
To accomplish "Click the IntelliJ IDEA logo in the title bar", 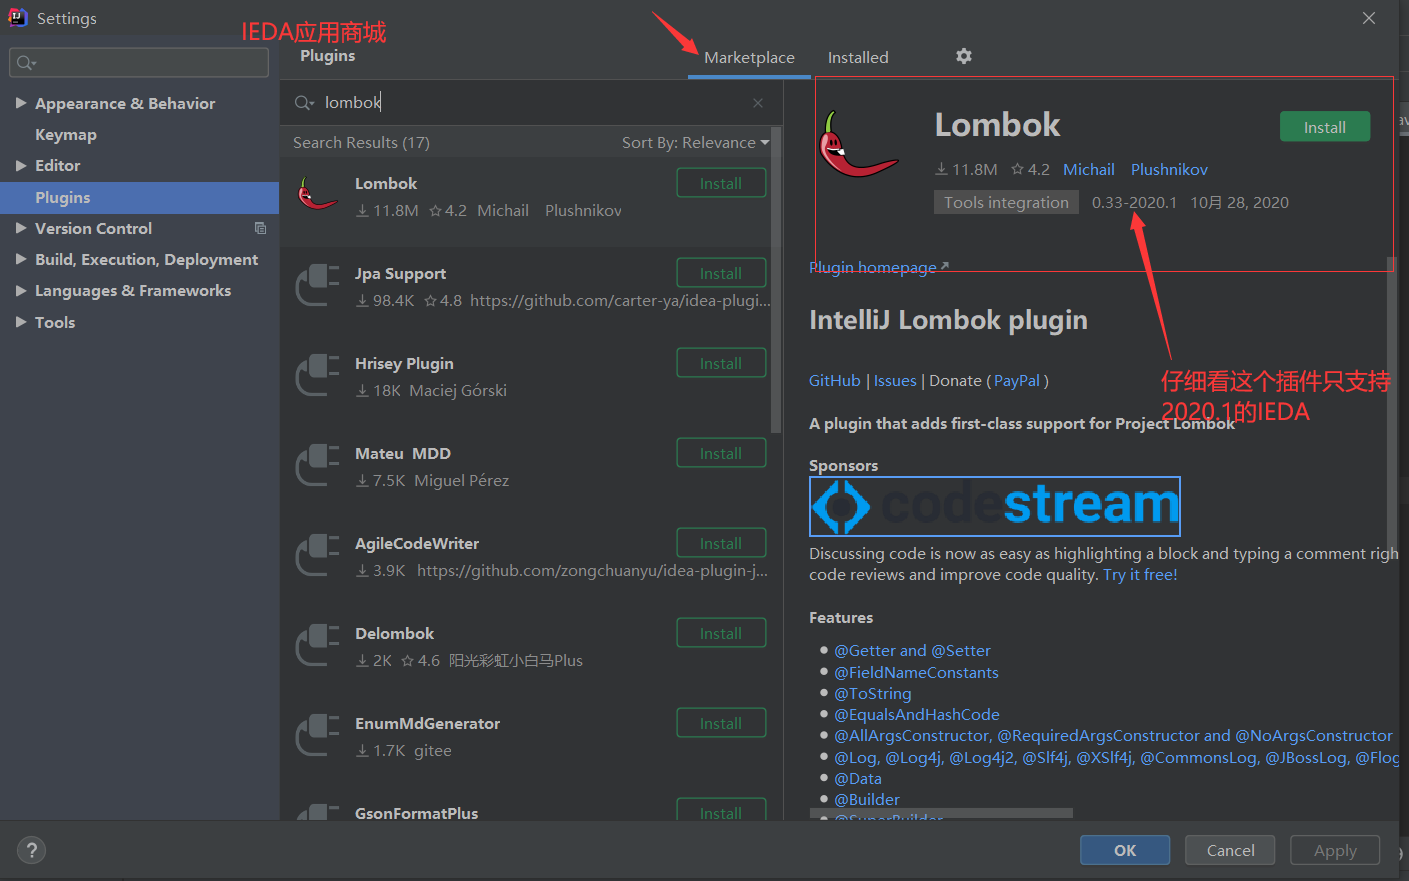I will click(17, 17).
